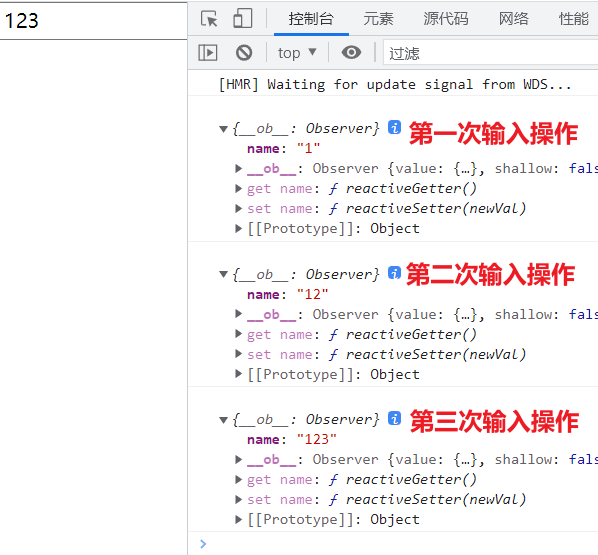
Task: Expand [[Prototype]] Object in second log
Action: [238, 374]
